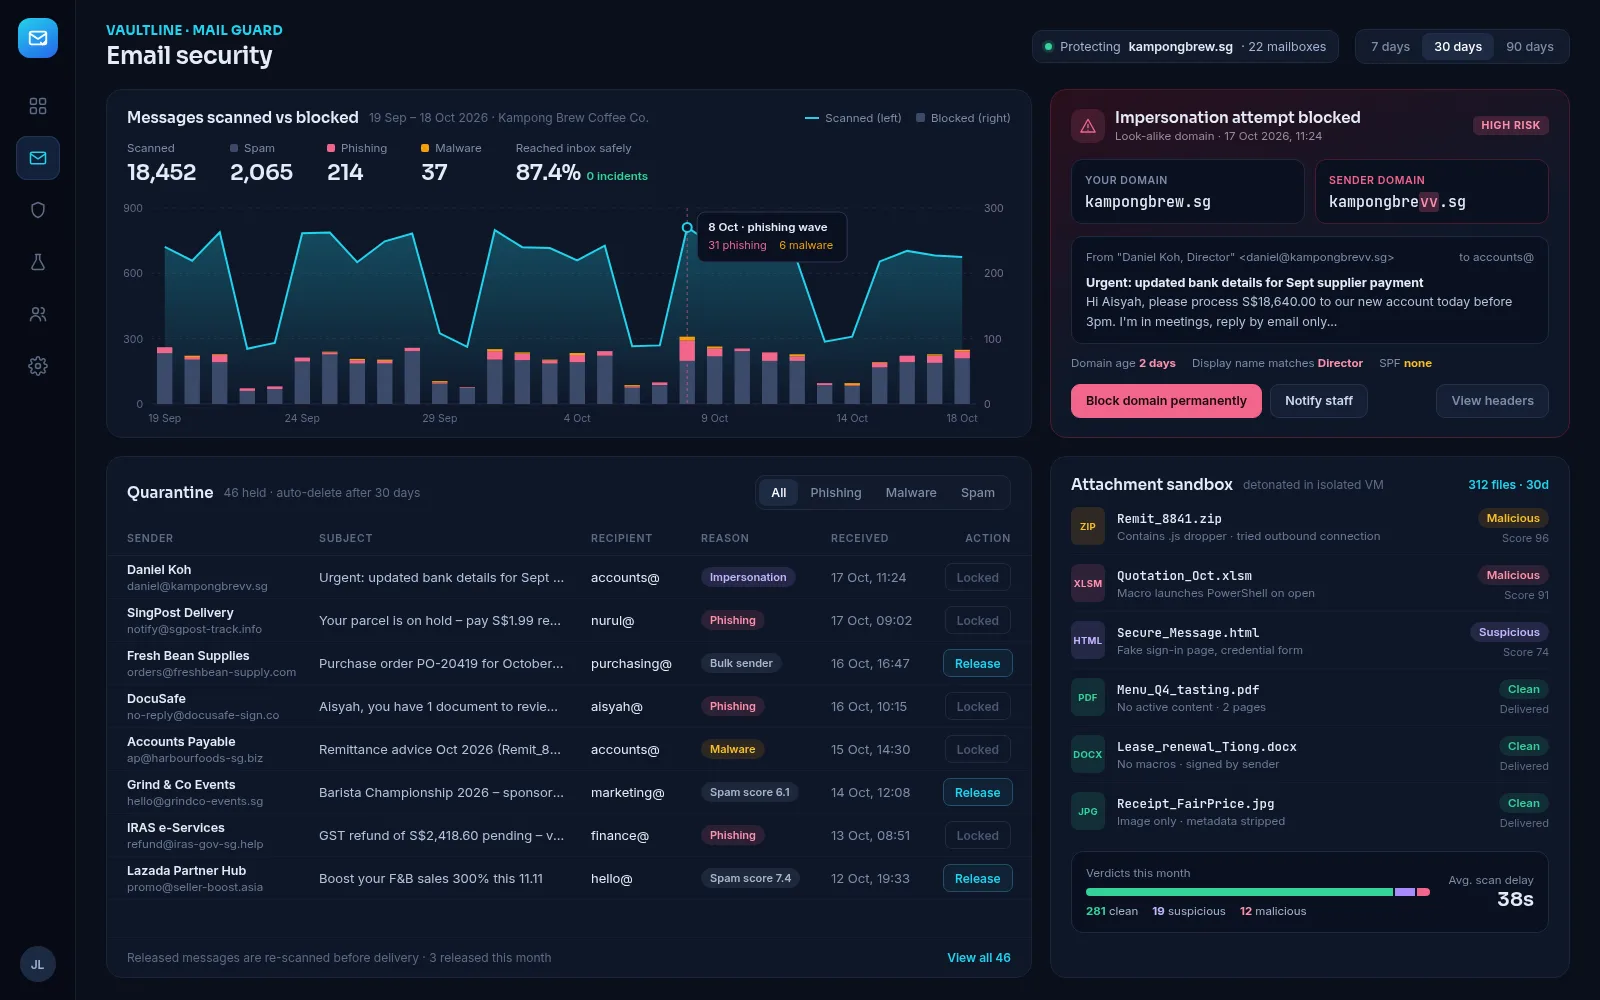
Task: Click the JPG file icon for Receipt_FairPrice.jpg
Action: (x=1088, y=812)
